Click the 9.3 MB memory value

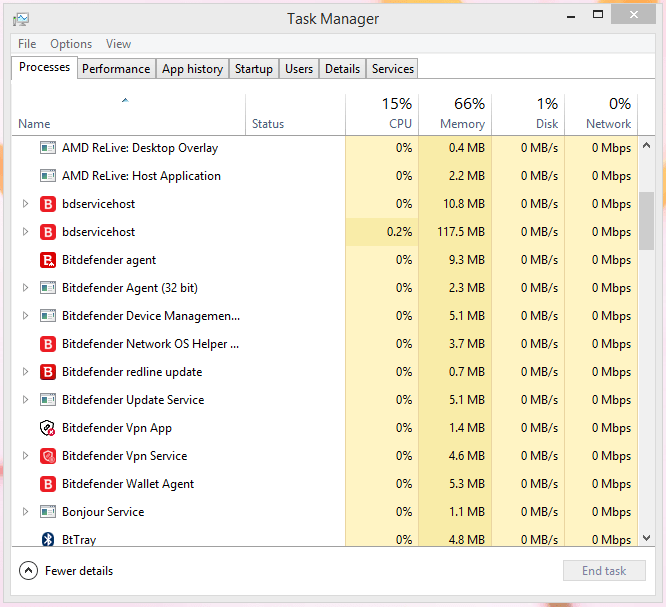[x=467, y=260]
